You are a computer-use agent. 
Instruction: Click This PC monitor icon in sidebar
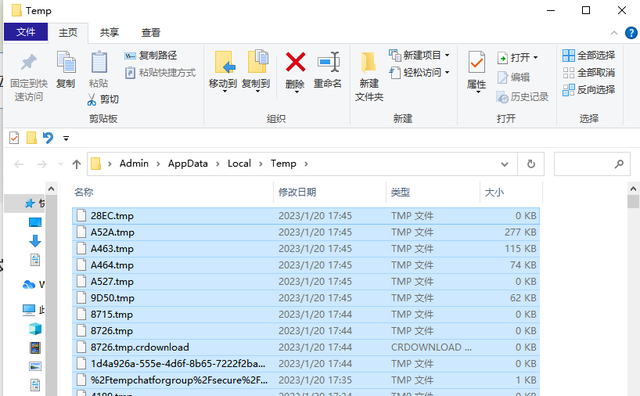(29, 310)
